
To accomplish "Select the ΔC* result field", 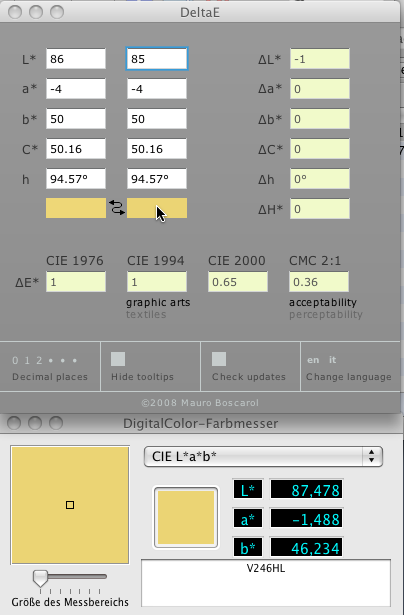I will coord(320,149).
